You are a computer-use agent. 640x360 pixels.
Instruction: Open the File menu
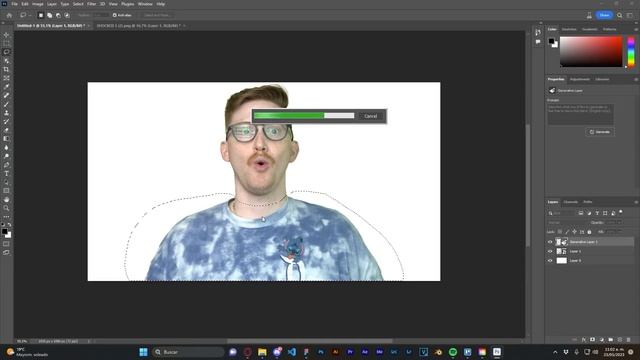pos(14,4)
